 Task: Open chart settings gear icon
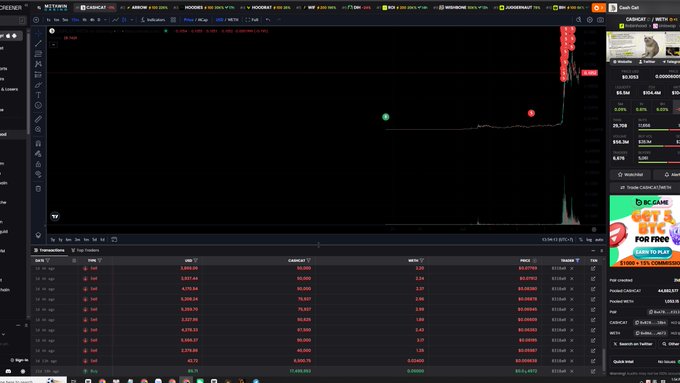point(589,20)
